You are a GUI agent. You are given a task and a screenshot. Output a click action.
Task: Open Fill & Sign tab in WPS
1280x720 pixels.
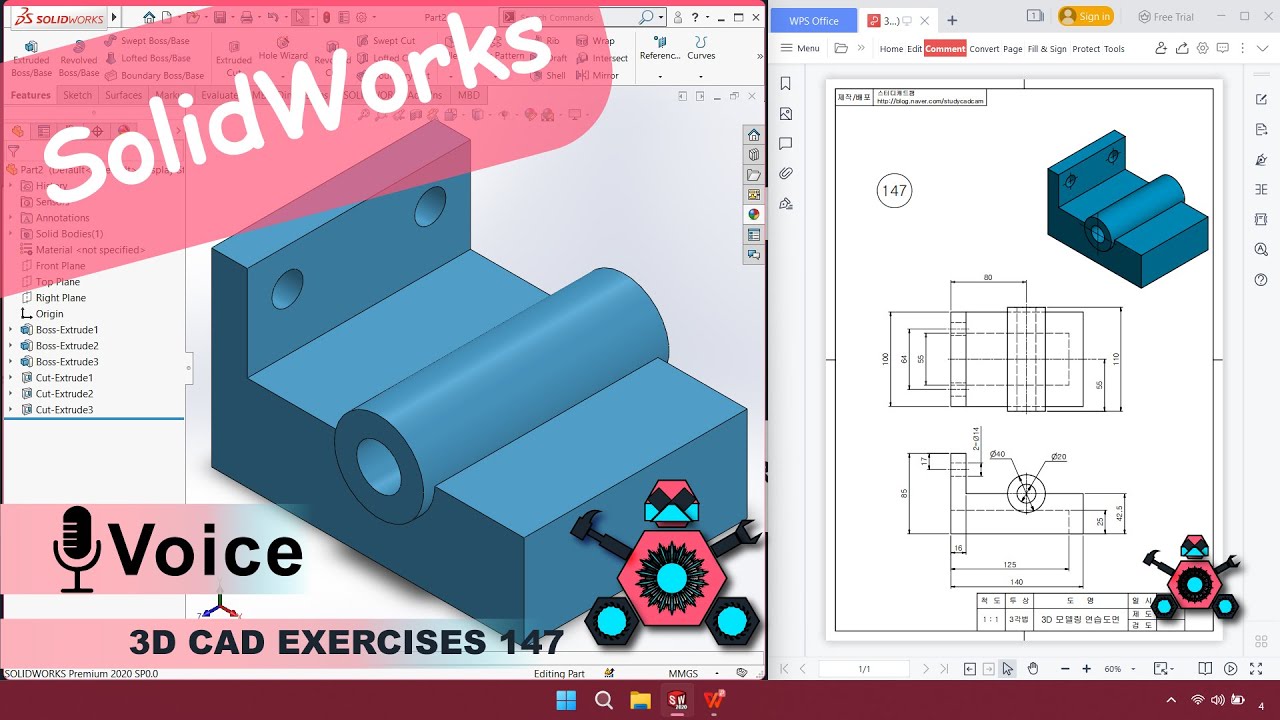tap(1047, 48)
